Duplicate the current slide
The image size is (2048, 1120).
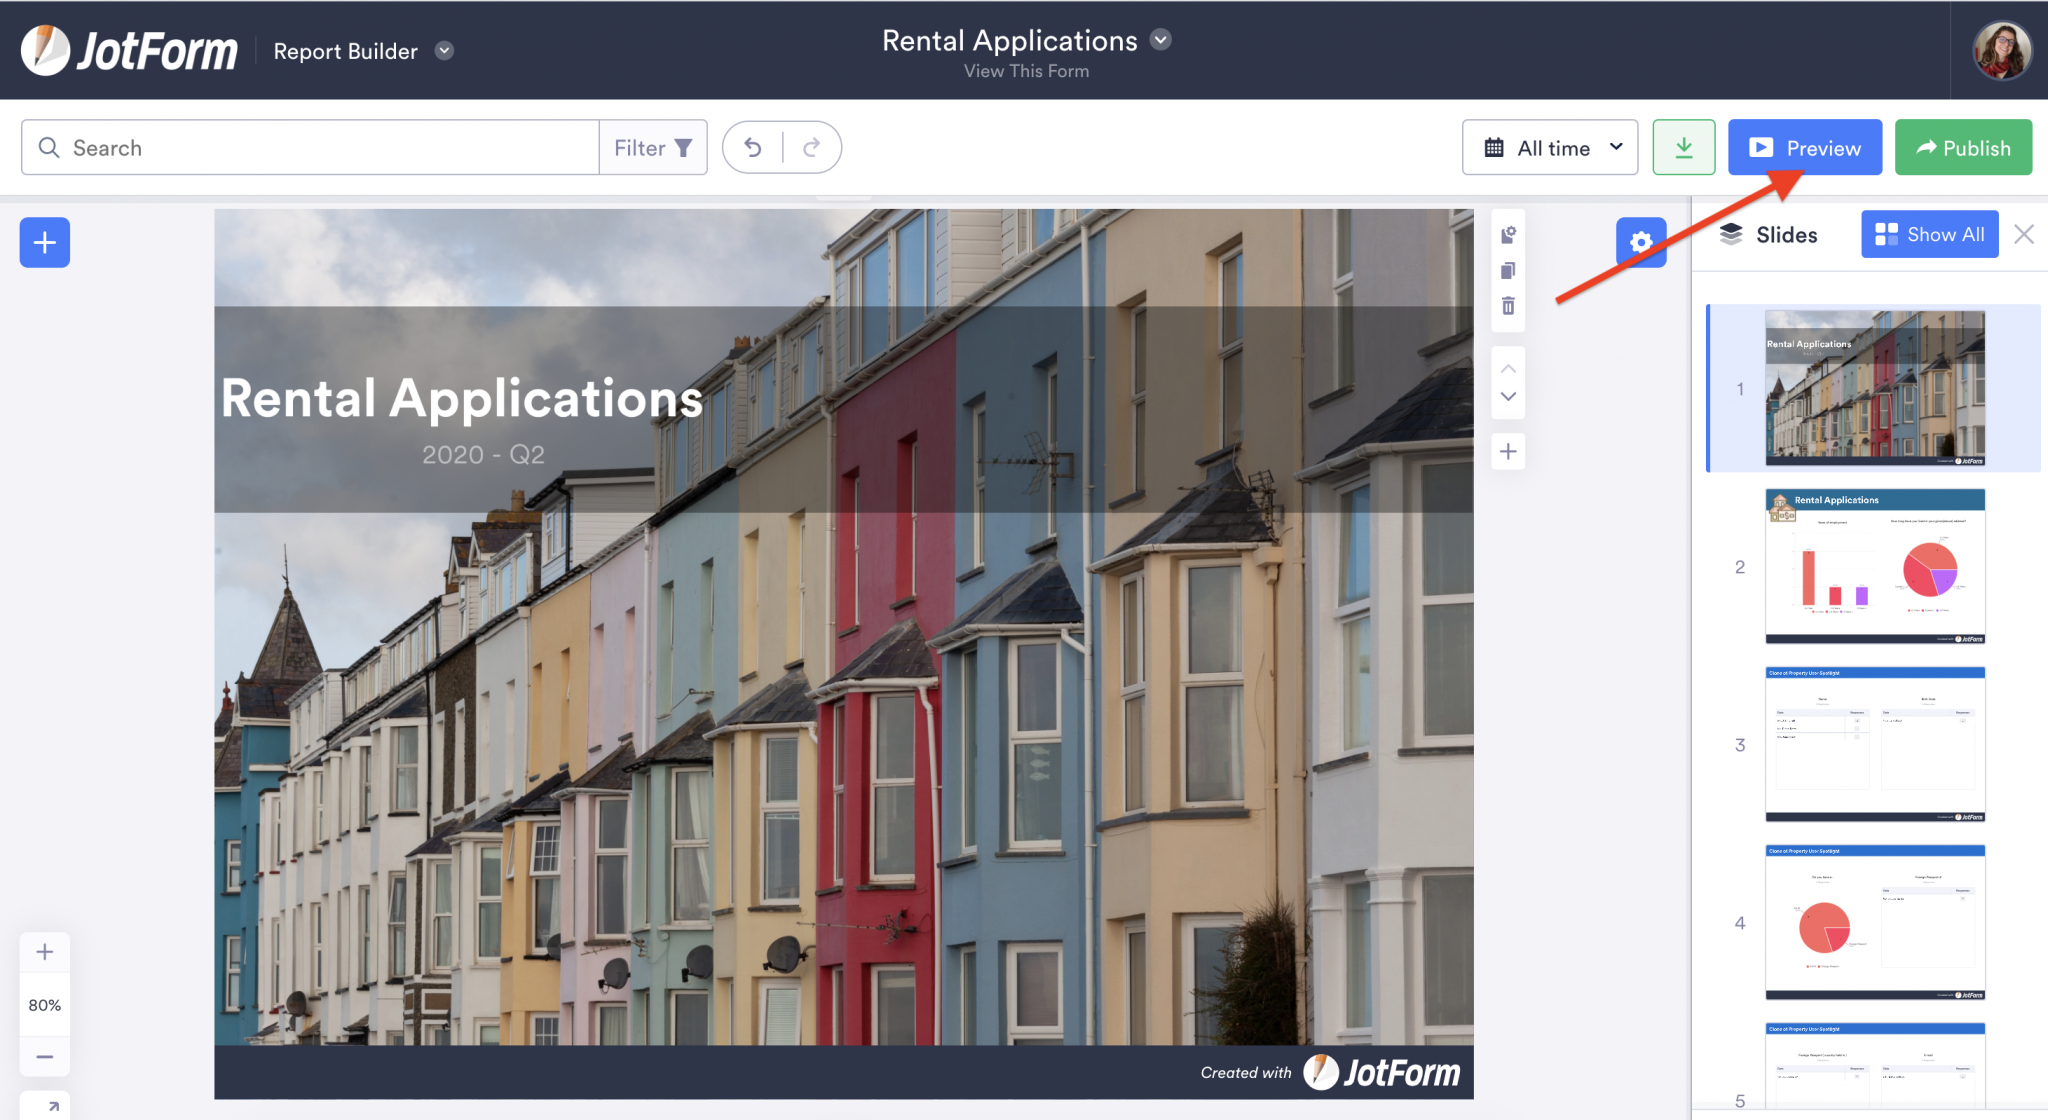tap(1508, 270)
